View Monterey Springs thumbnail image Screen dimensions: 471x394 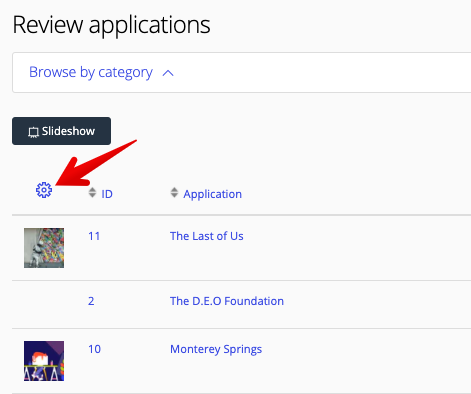(44, 361)
